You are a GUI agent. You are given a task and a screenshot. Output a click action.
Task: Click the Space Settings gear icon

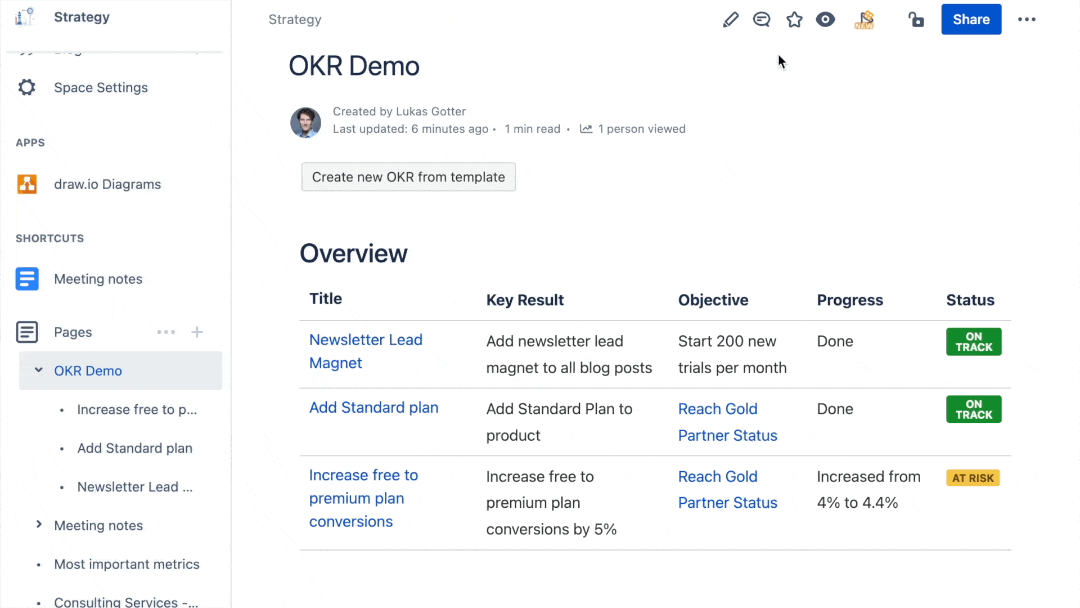pyautogui.click(x=27, y=87)
